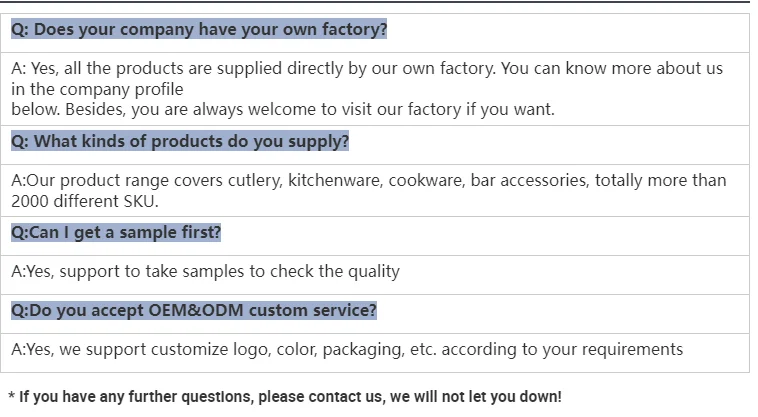
Task: Click the phrase "bar accessories" in product answer
Action: click(x=565, y=181)
